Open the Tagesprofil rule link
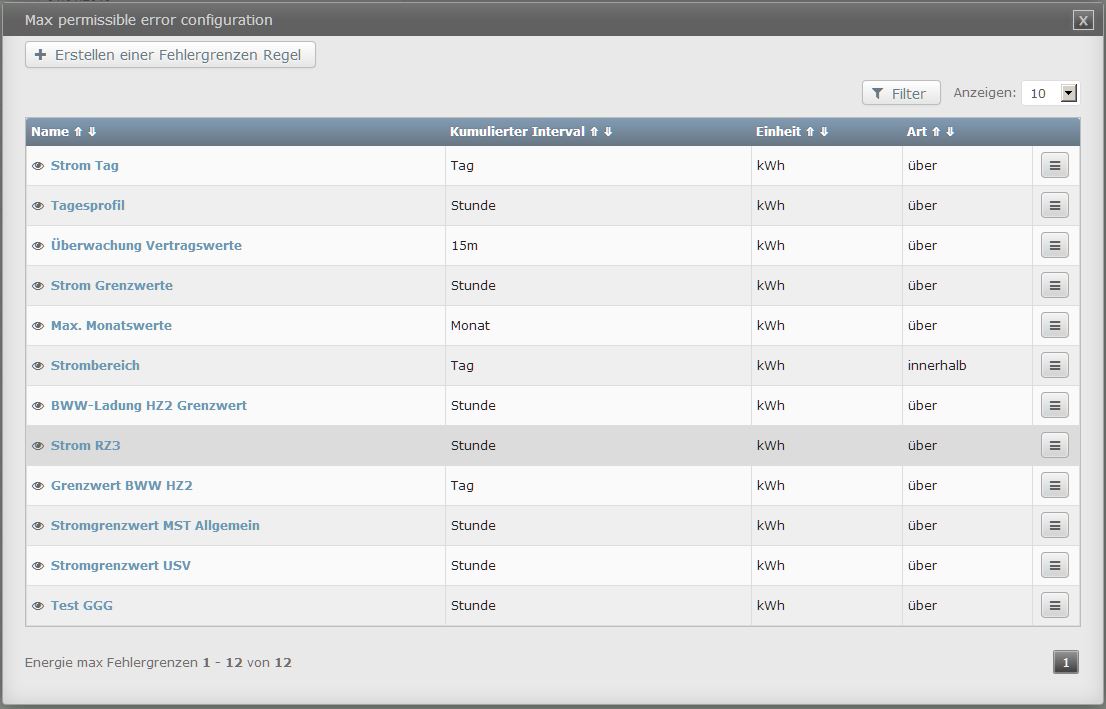The height and width of the screenshot is (709, 1106). click(87, 205)
